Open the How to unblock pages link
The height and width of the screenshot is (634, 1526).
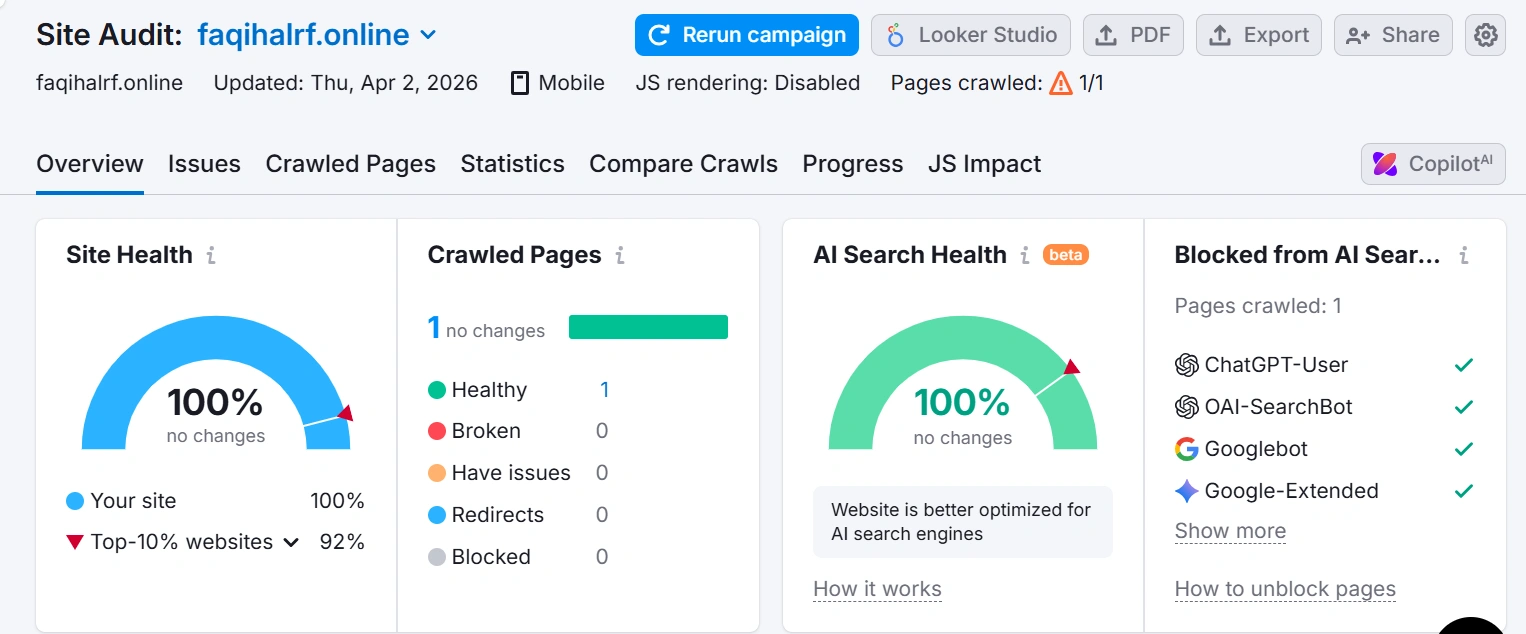(x=1284, y=589)
